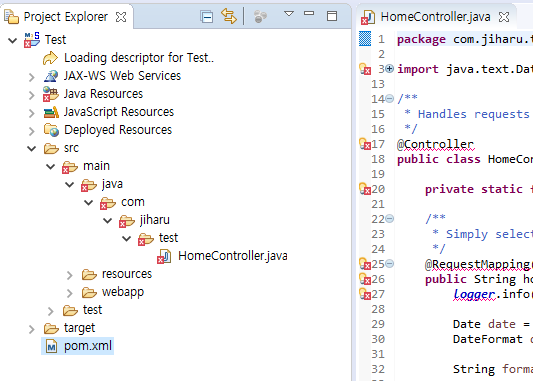Collapse Javadoc comment at line 14
This screenshot has width=533, height=381.
pos(390,99)
